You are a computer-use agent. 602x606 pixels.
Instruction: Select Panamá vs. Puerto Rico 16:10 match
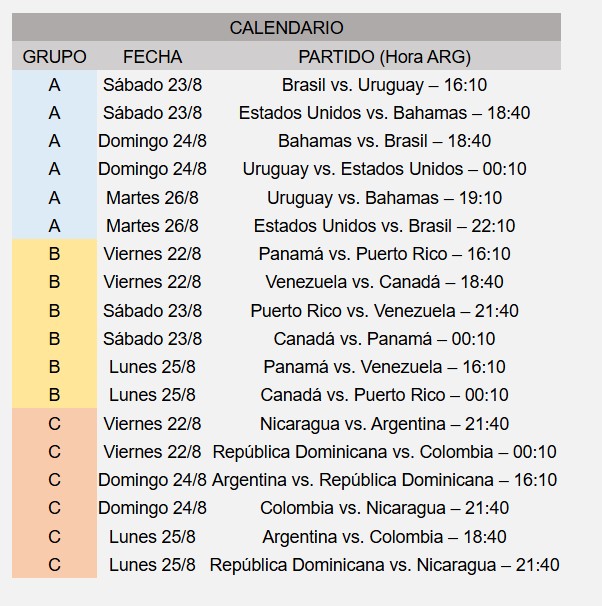[384, 254]
